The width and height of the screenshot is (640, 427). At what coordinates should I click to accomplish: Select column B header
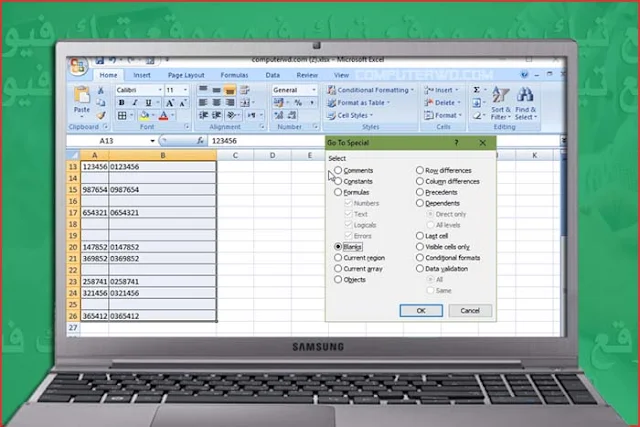pos(162,155)
